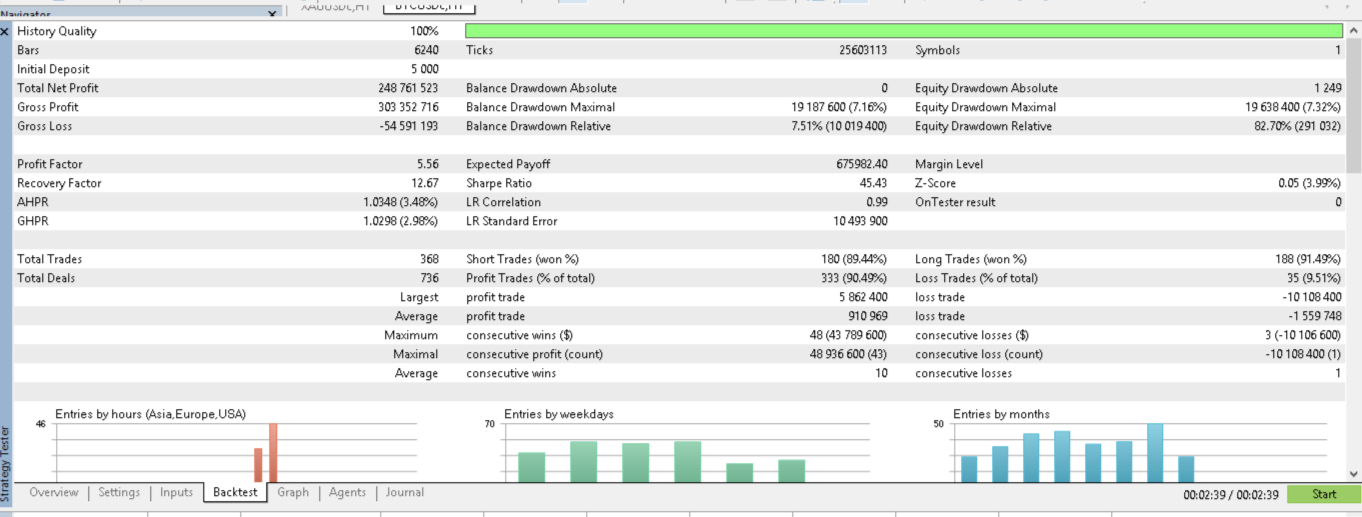Close the Strategy Tester panel
Viewport: 1362px width, 517px height.
pos(5,32)
